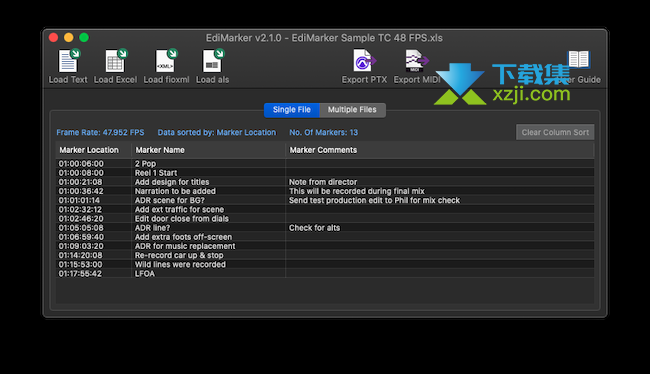Click timecode 01:00:08:00

[81, 173]
